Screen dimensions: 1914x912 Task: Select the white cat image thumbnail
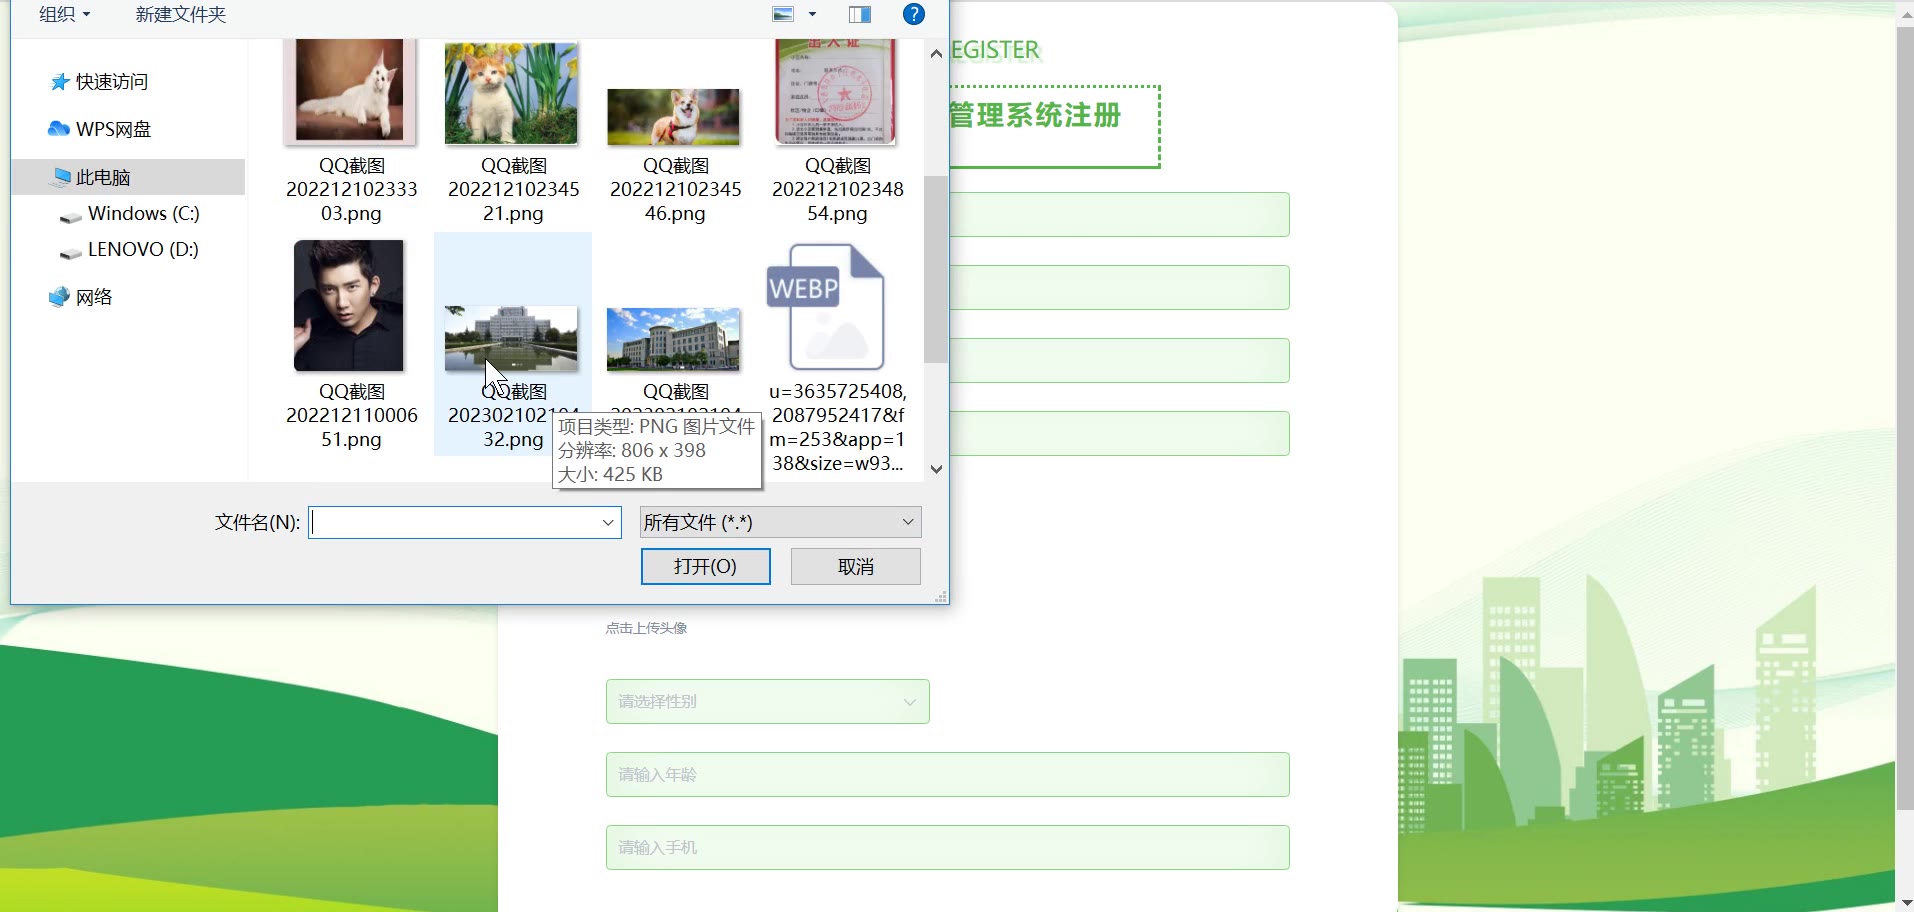(350, 91)
